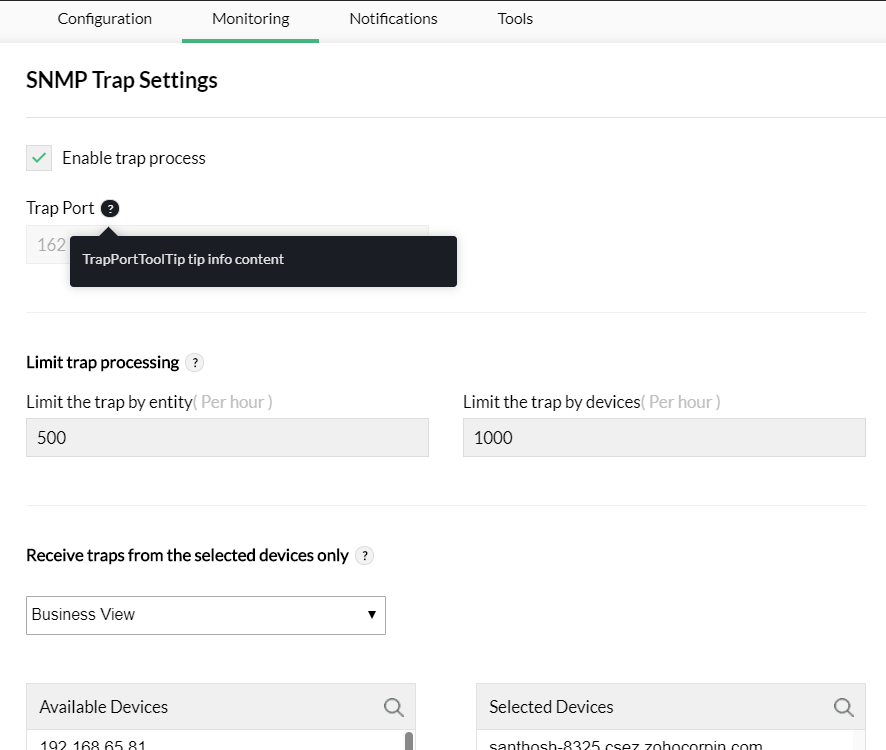Click the Business View dropdown arrow
Image resolution: width=886 pixels, height=750 pixels.
[x=371, y=615]
